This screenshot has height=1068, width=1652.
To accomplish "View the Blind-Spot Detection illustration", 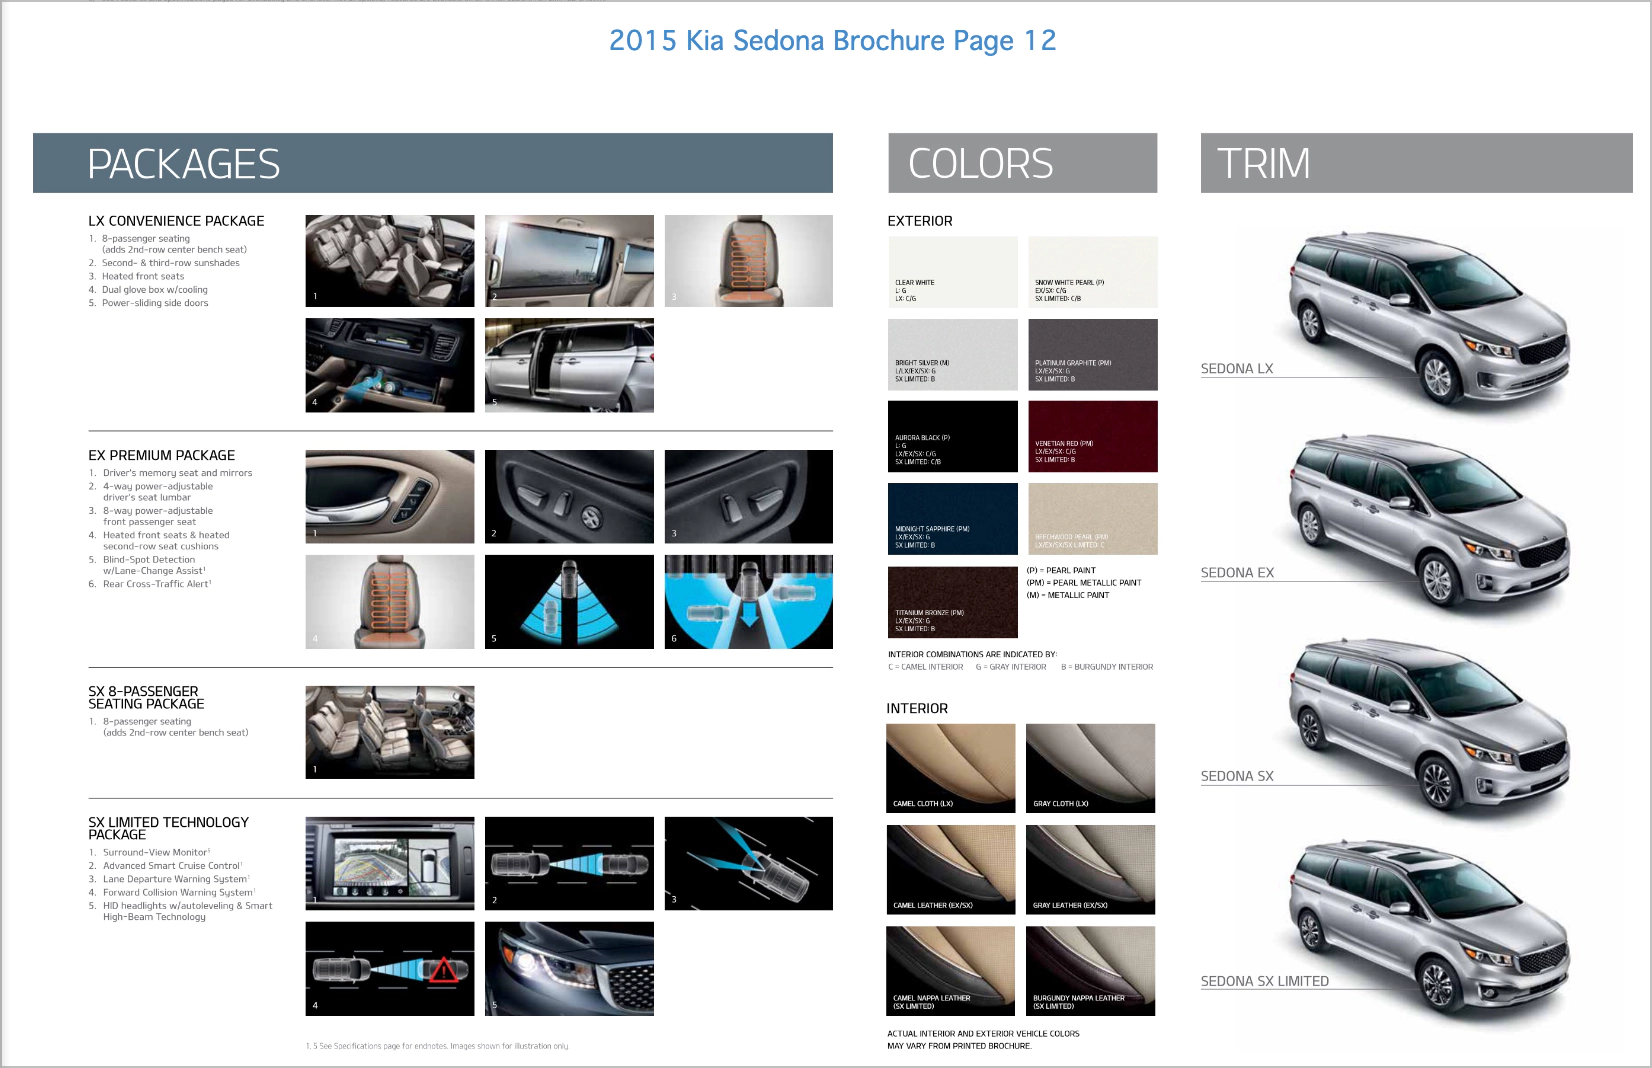I will (x=569, y=602).
